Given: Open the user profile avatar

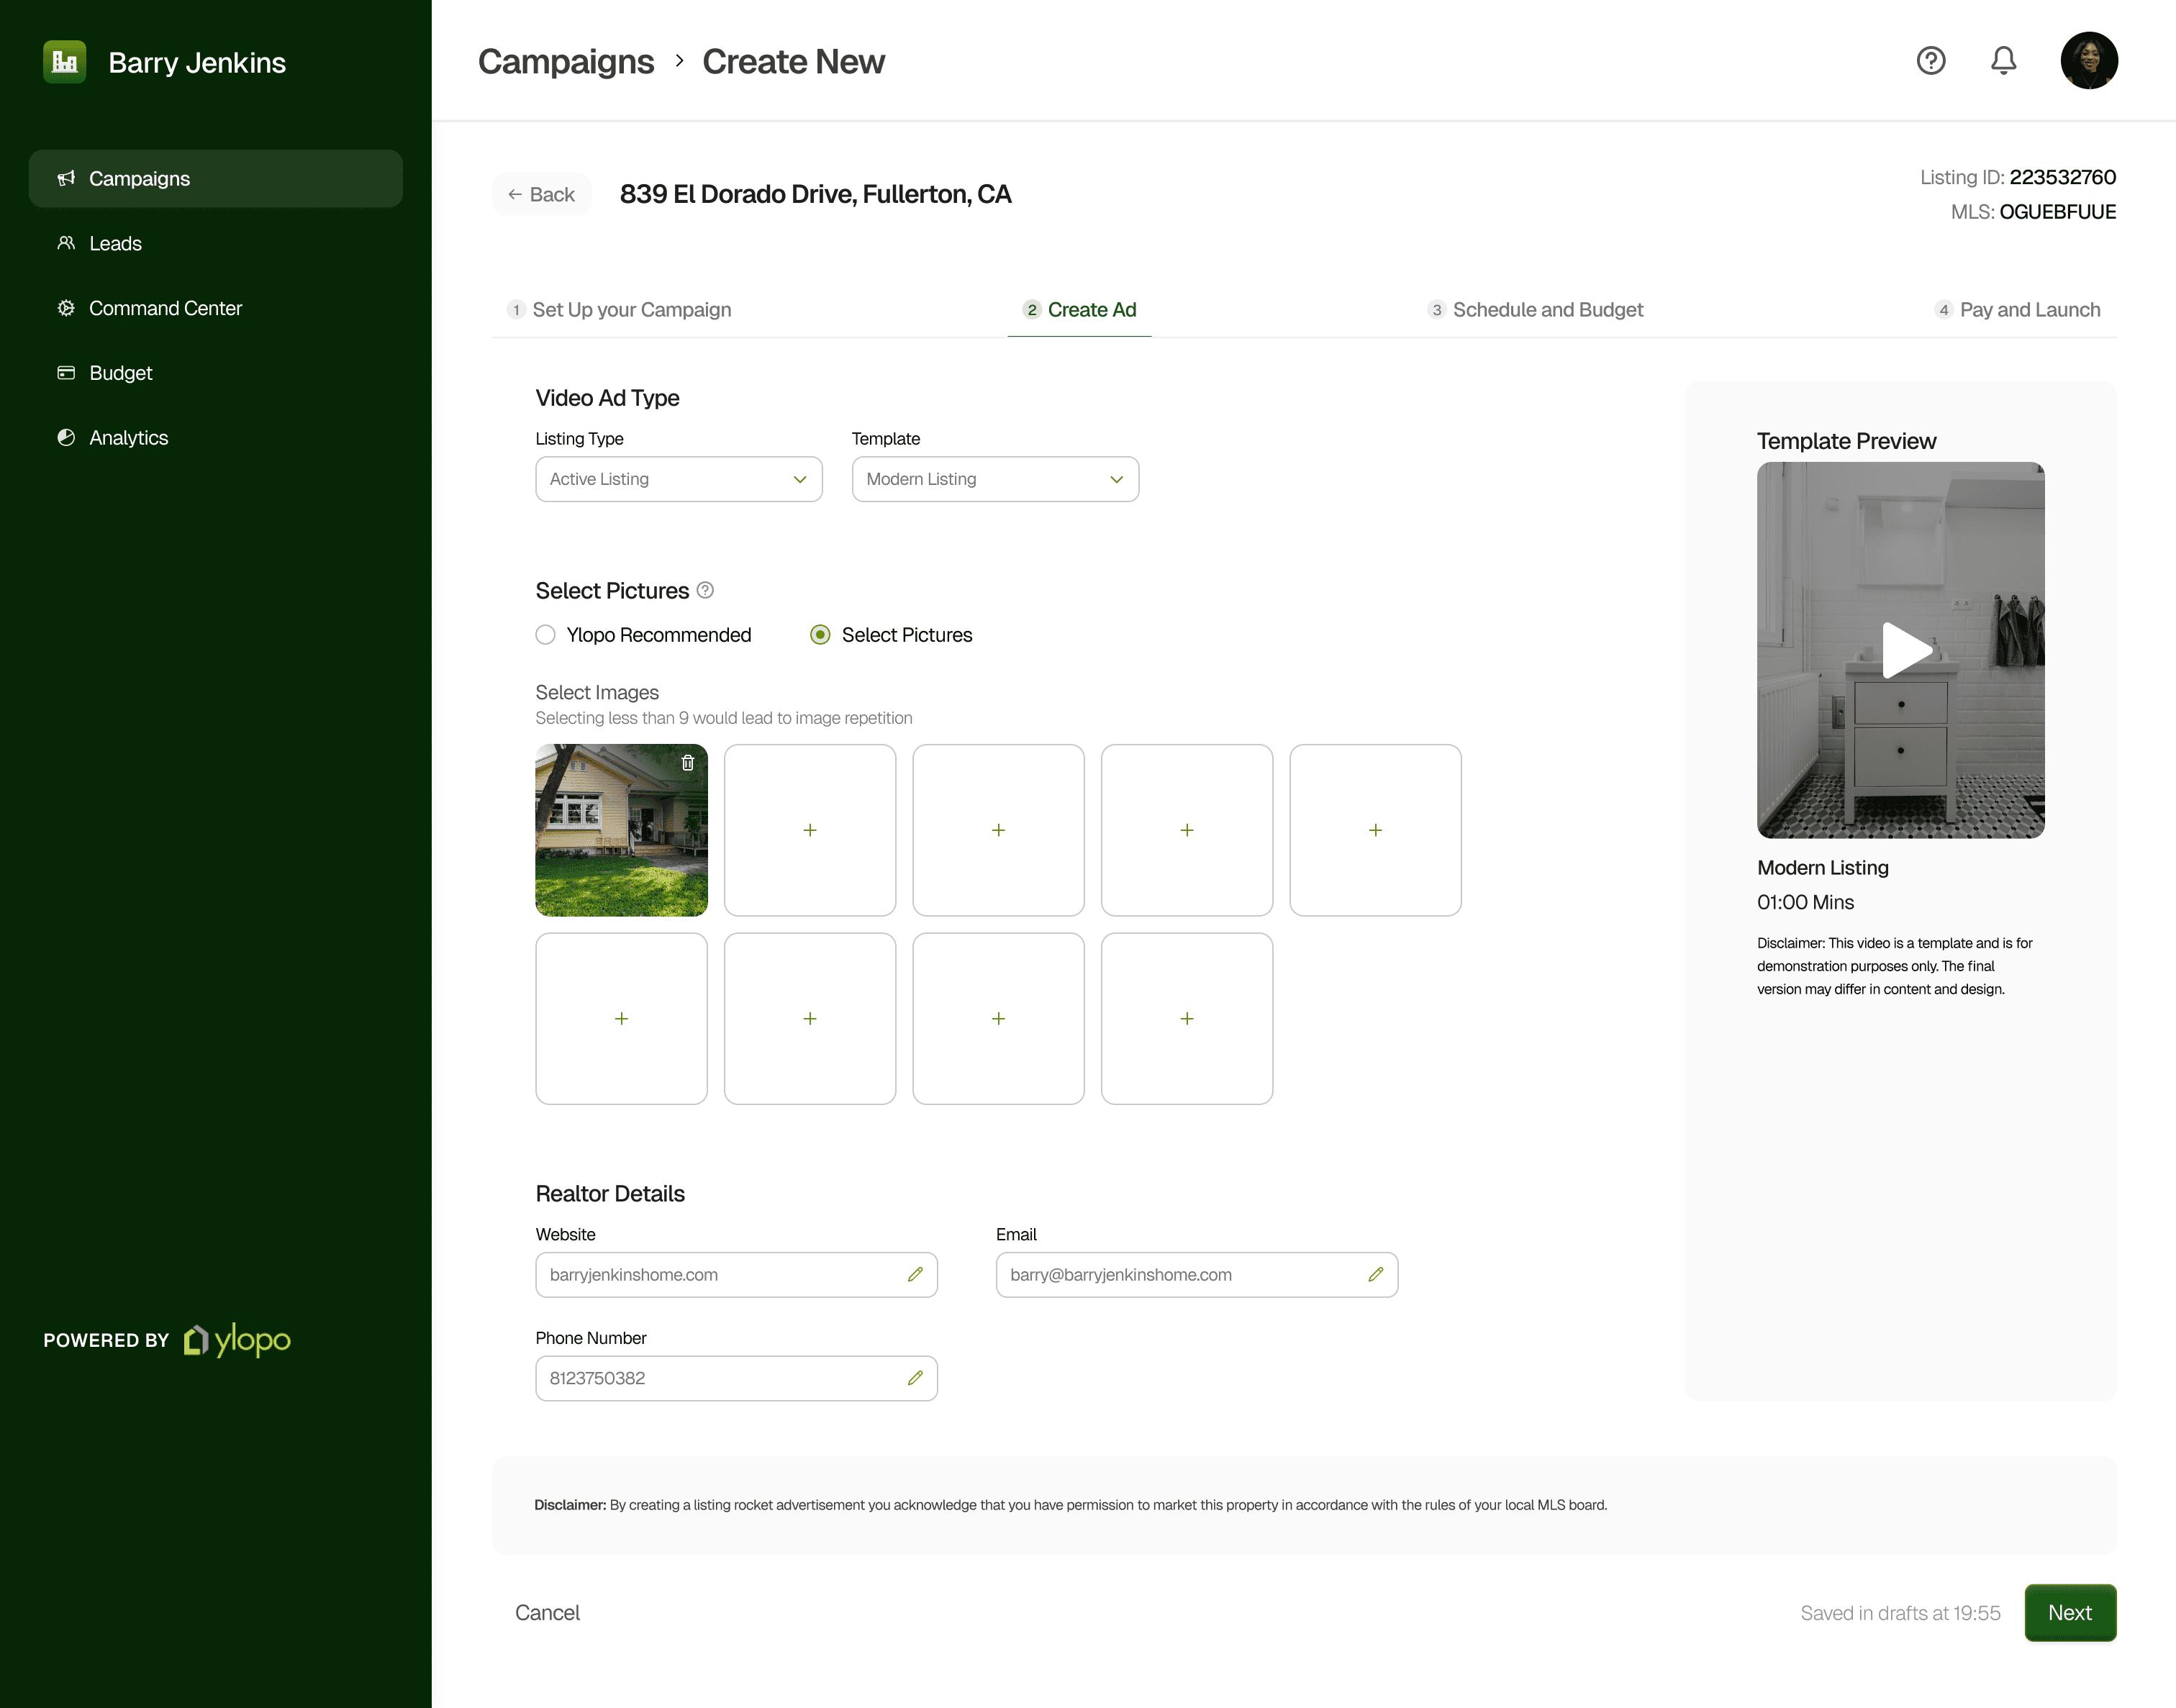Looking at the screenshot, I should click(2088, 61).
